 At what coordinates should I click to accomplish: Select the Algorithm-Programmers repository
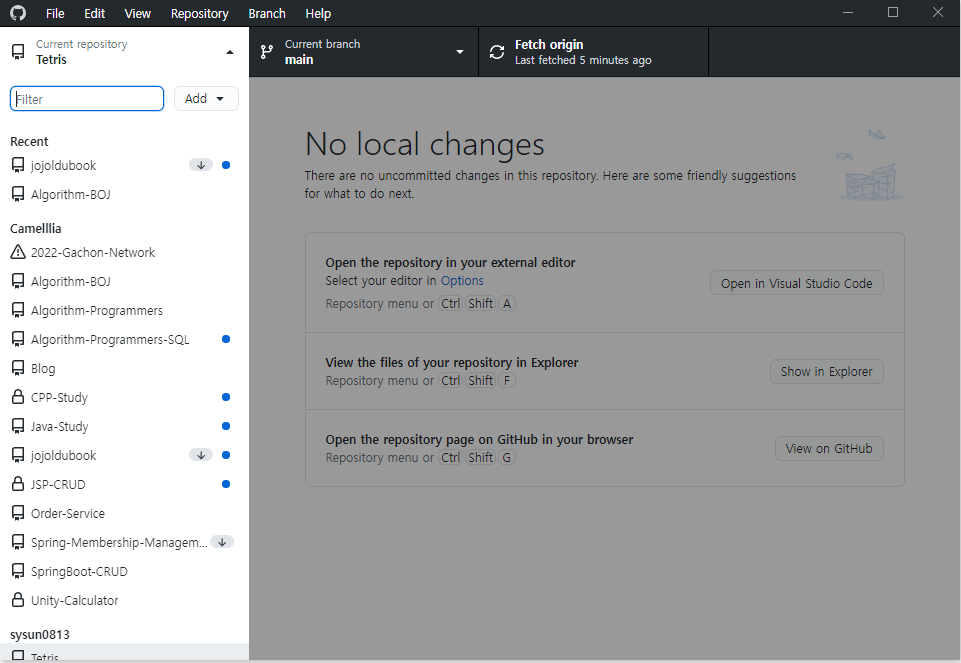(124, 311)
